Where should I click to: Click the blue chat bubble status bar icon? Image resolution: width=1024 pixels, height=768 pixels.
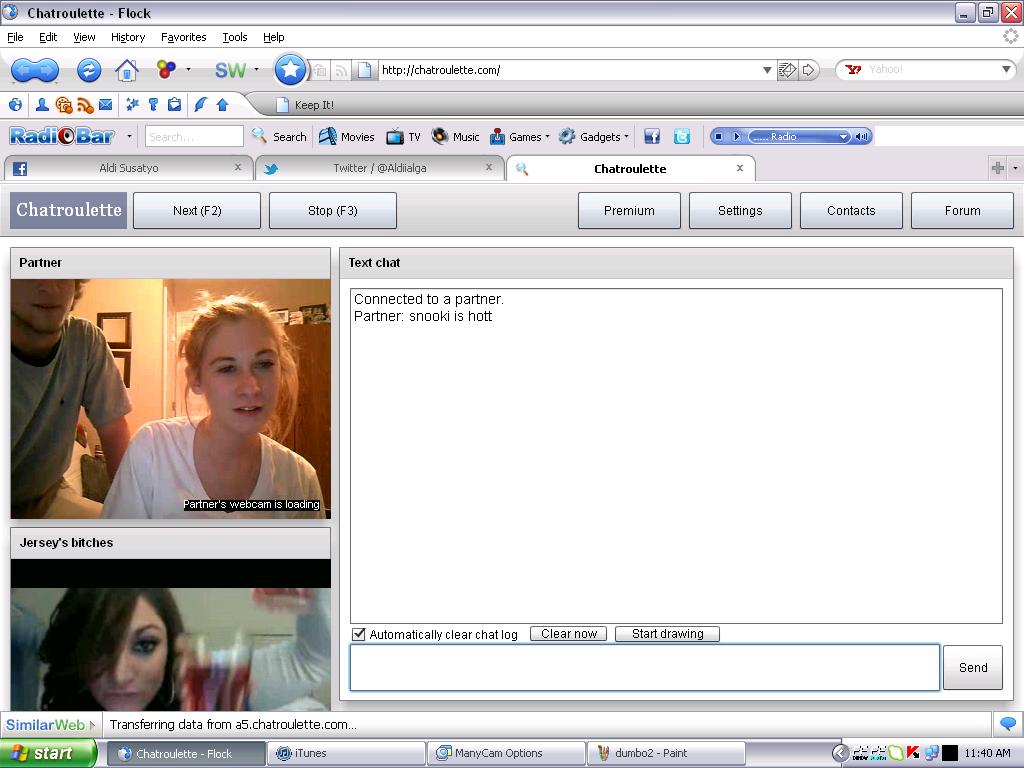pyautogui.click(x=1008, y=724)
